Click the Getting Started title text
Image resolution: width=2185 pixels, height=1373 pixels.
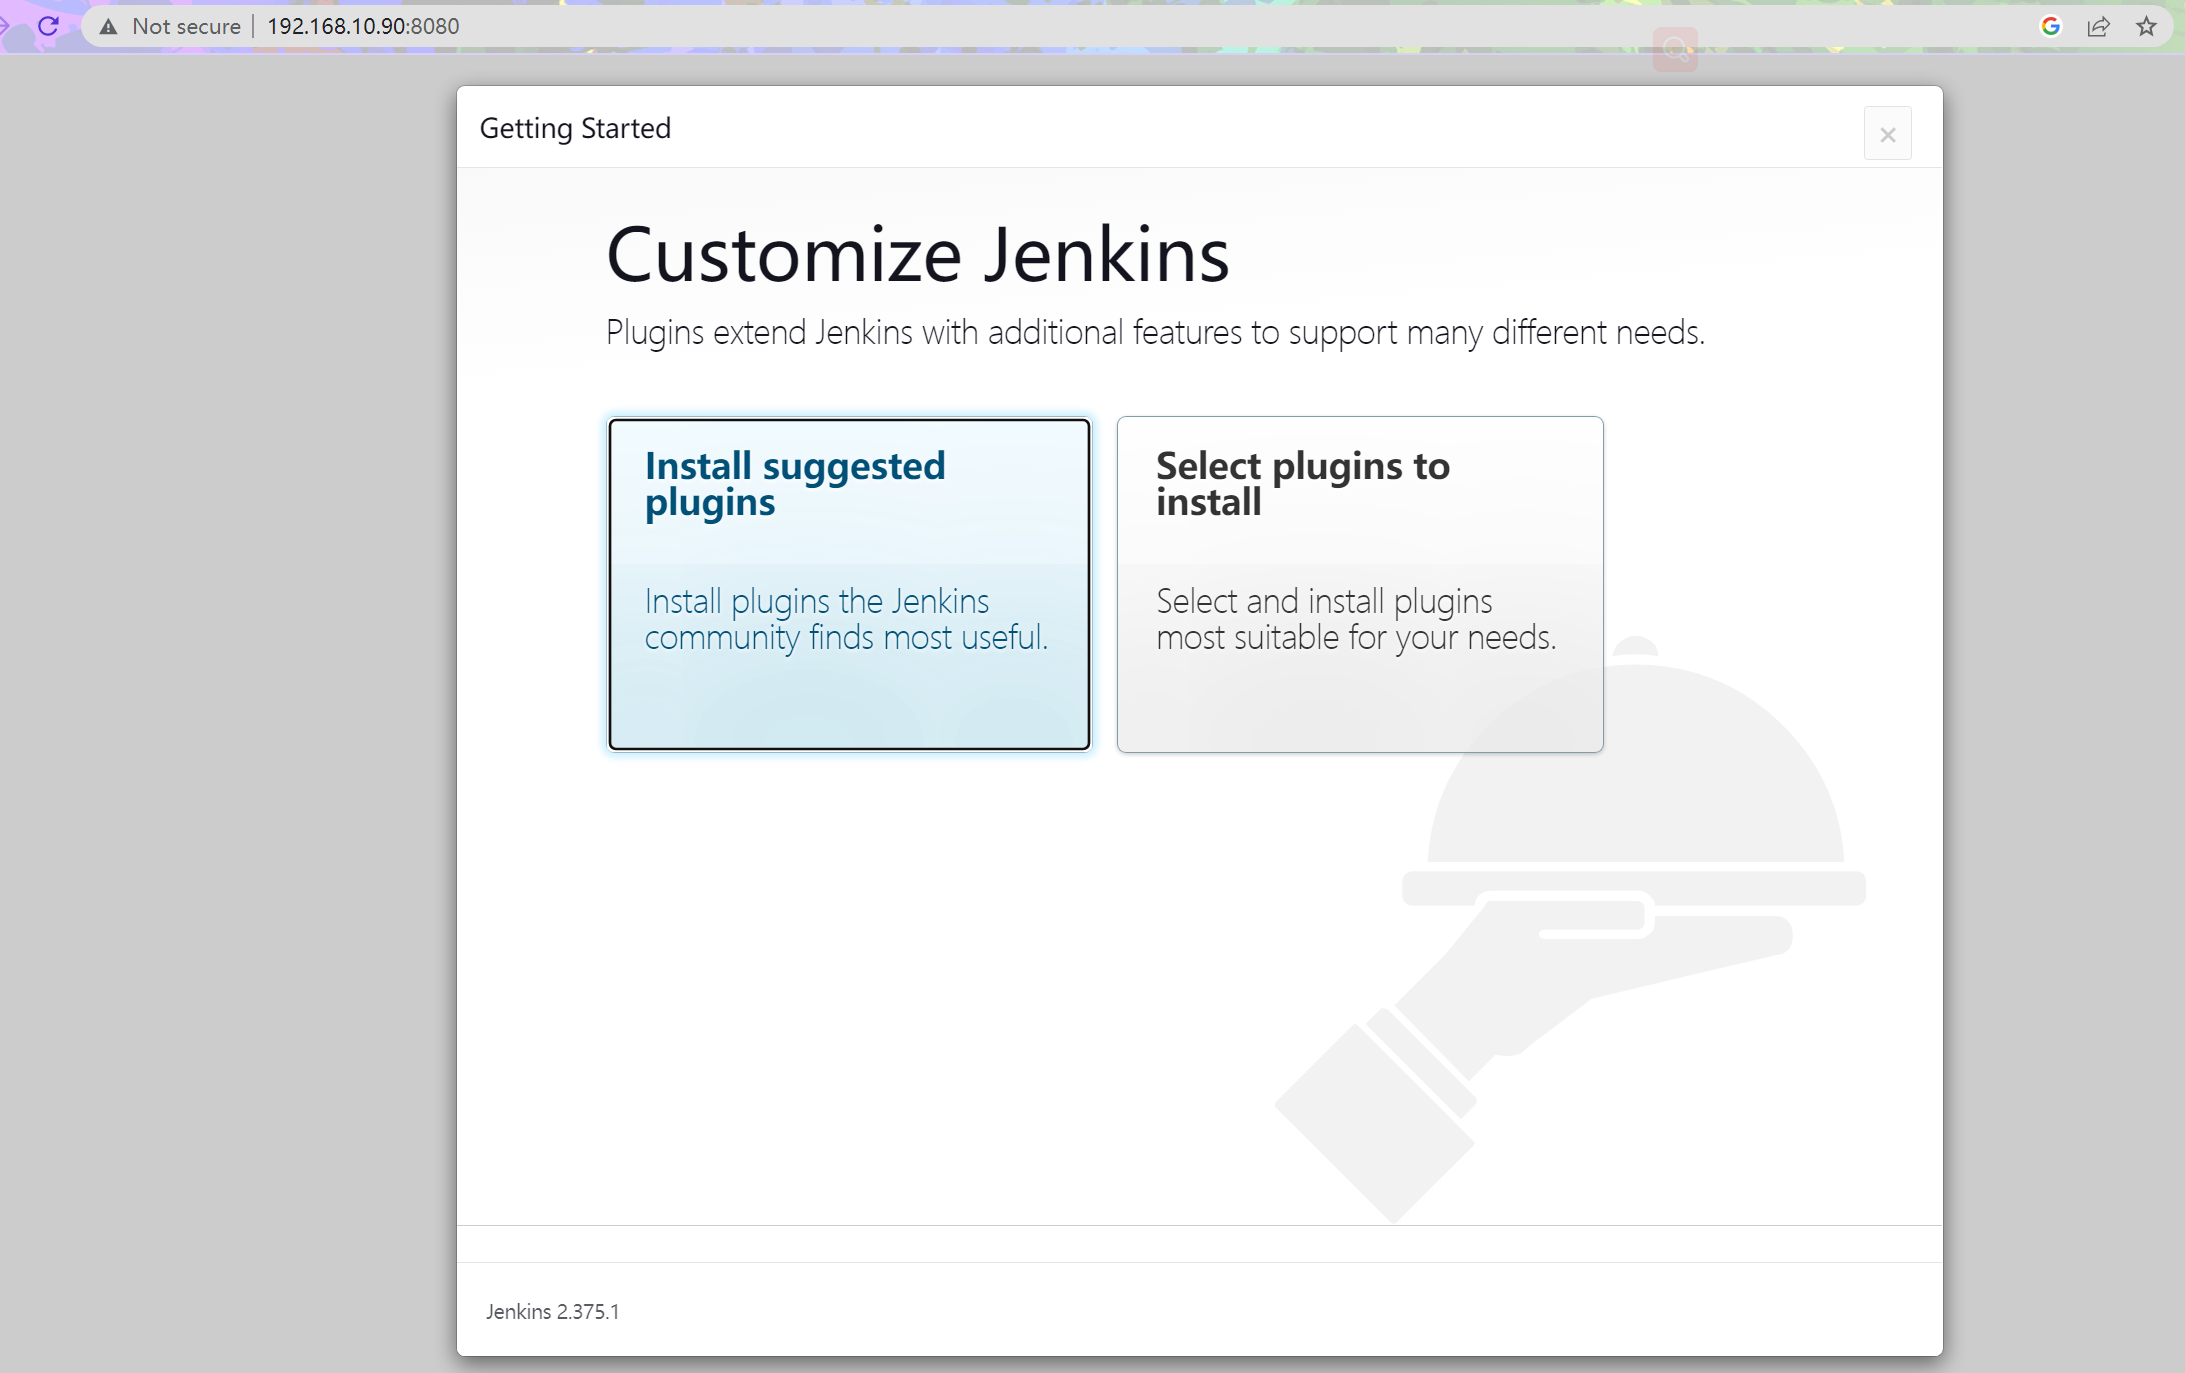pos(575,128)
